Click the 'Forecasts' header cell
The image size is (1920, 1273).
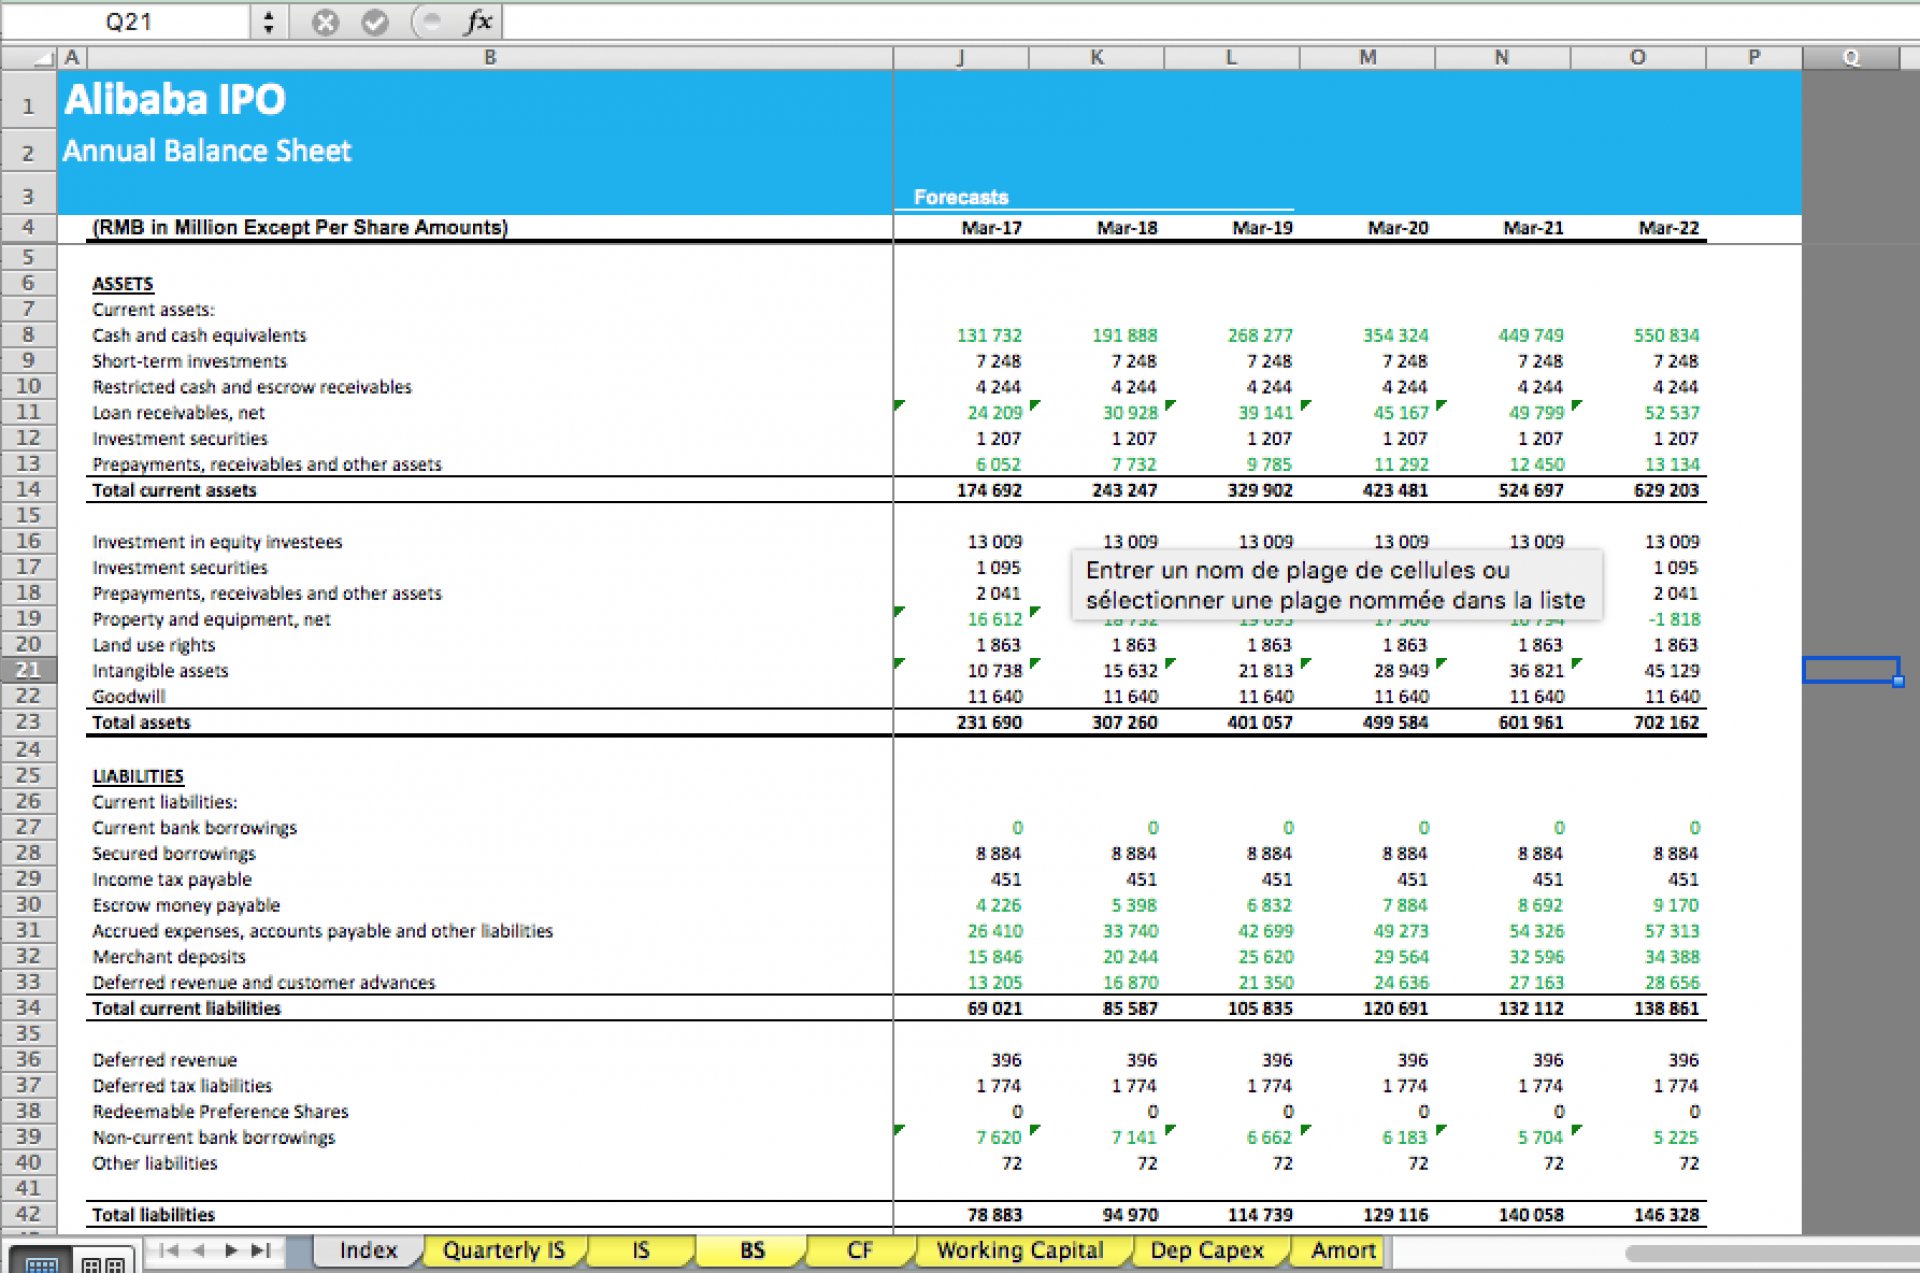coord(961,197)
